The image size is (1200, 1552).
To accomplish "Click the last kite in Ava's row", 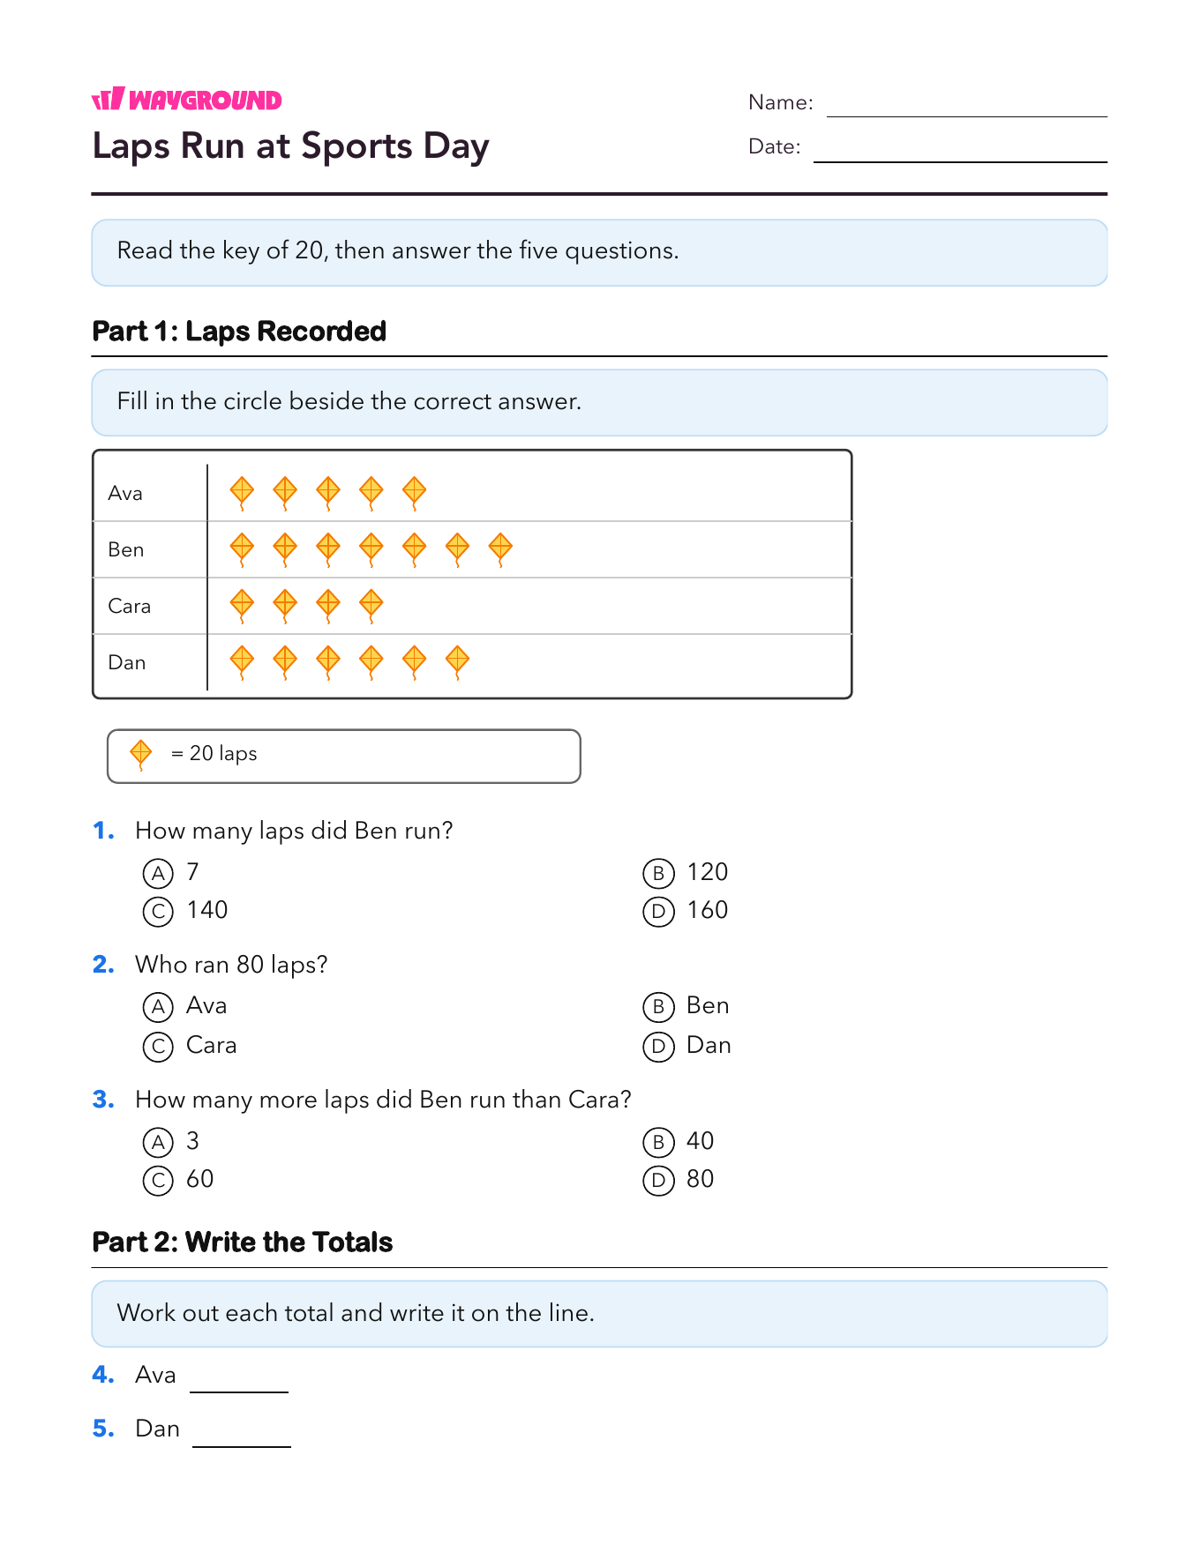I will point(415,493).
